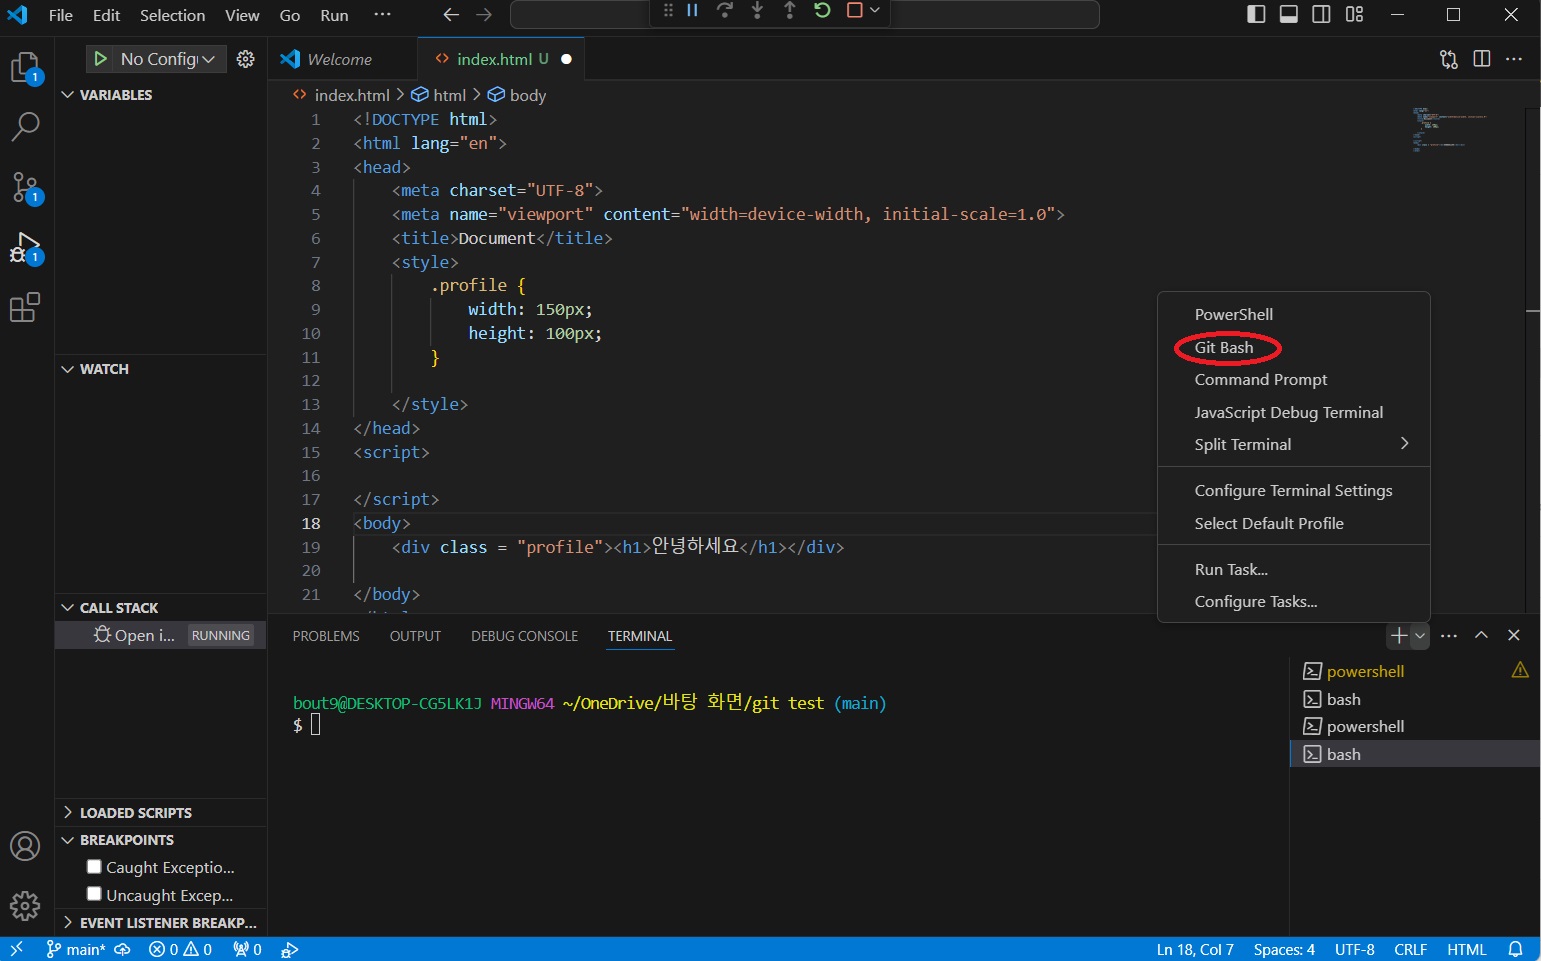Click the code minimap preview
This screenshot has height=961, width=1541.
[1450, 130]
